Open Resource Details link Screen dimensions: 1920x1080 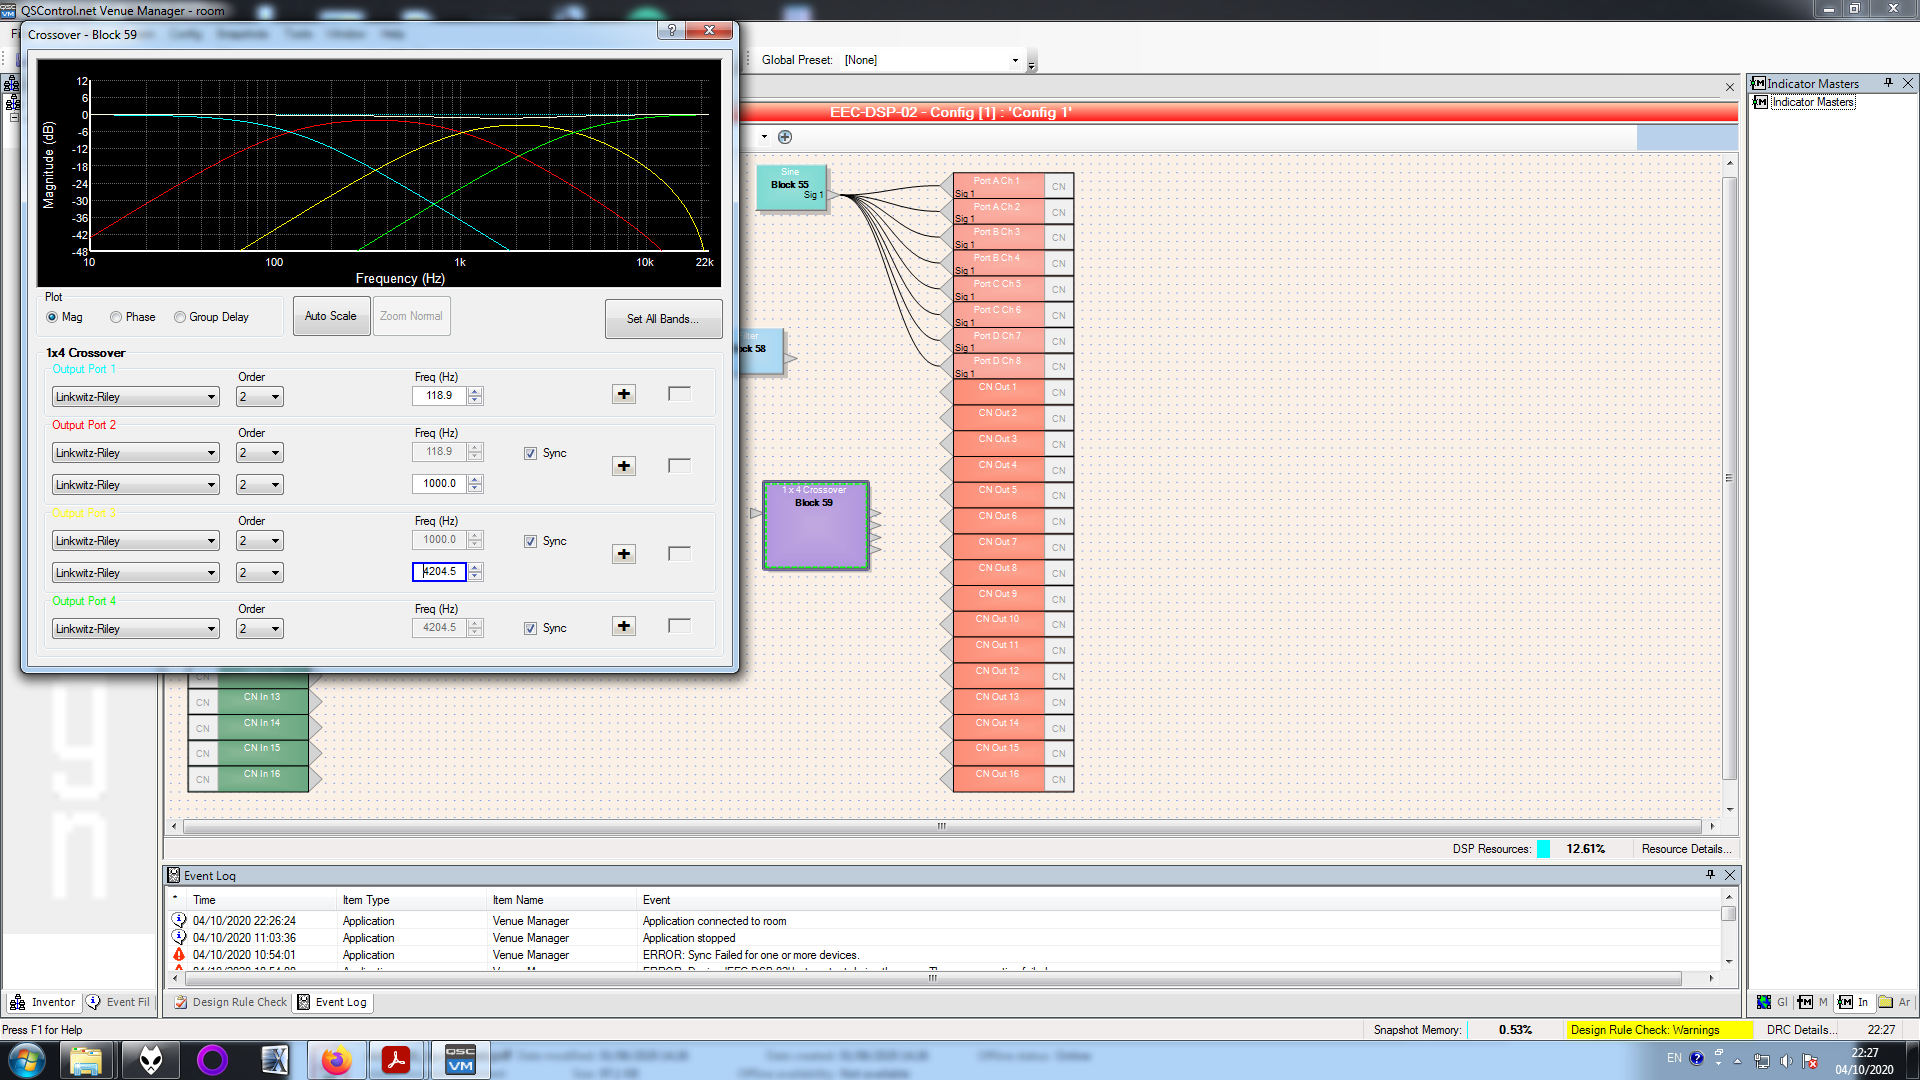pos(1686,849)
